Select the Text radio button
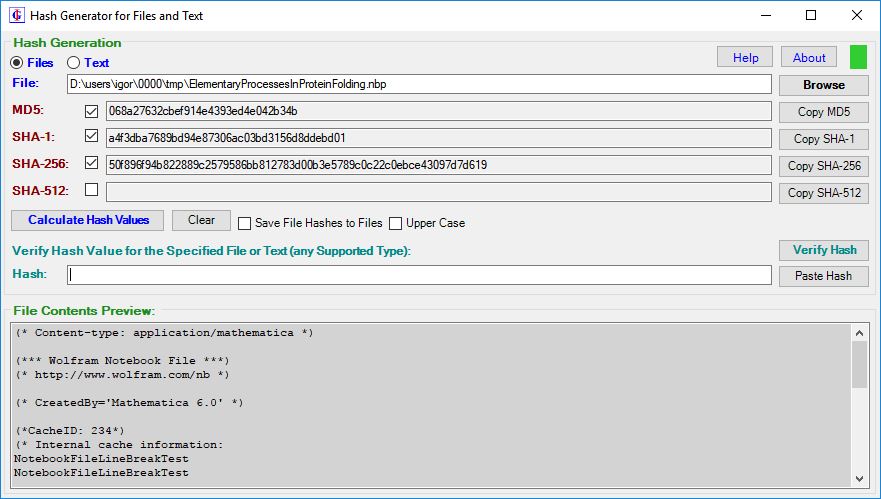Screen dimensions: 881x499 click(x=73, y=63)
